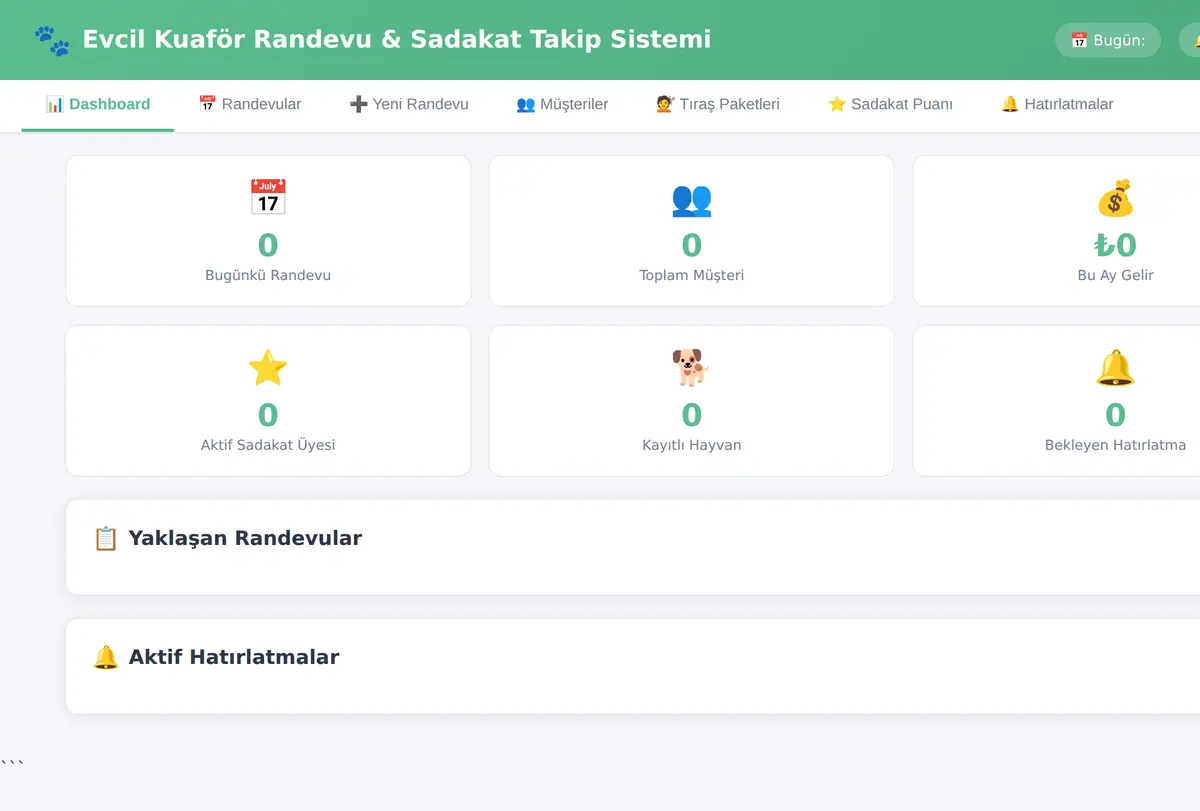Click the paw print logo icon
The width and height of the screenshot is (1200, 811).
point(52,40)
